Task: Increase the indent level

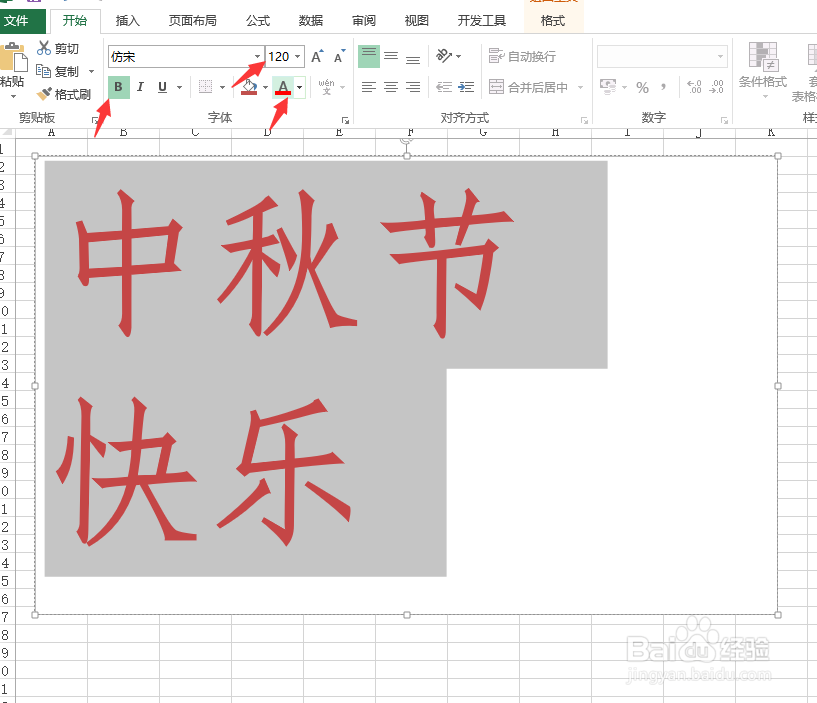Action: coord(466,87)
